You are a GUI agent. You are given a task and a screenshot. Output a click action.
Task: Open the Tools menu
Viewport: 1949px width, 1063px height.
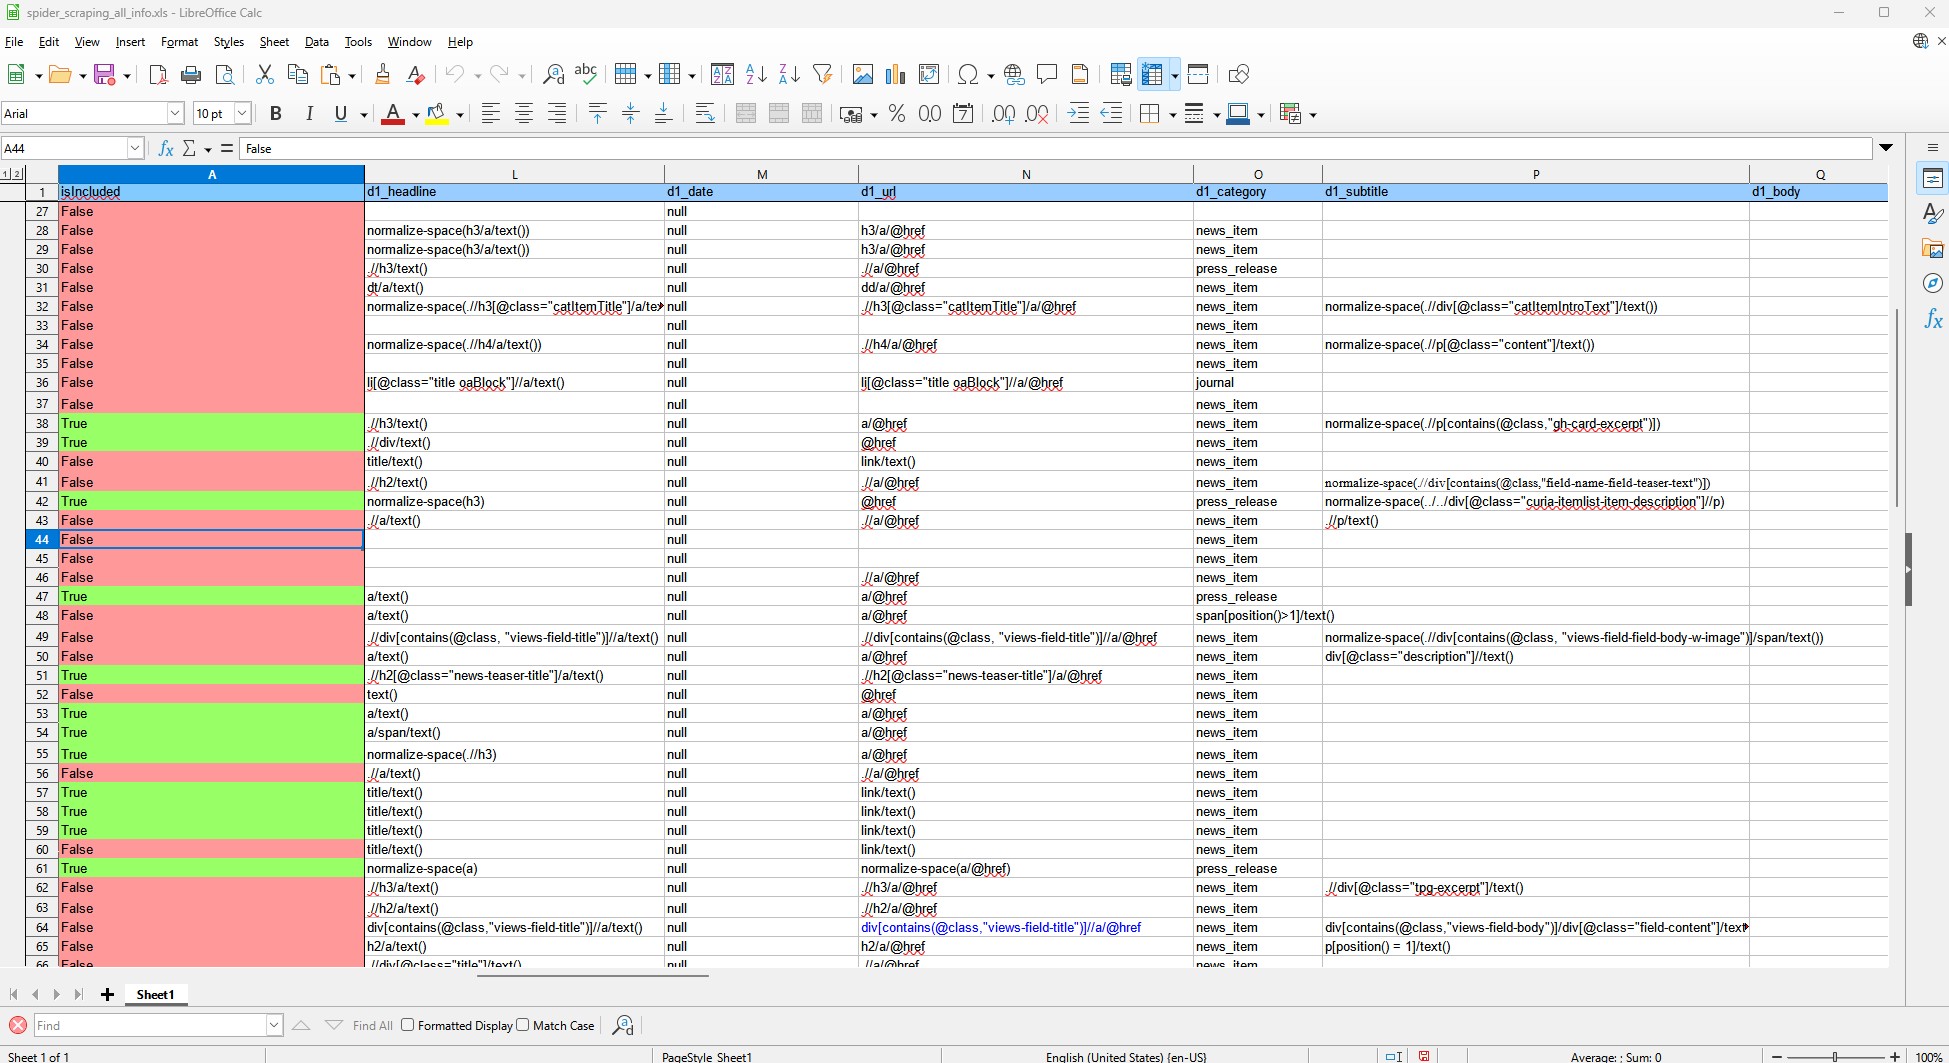tap(358, 42)
